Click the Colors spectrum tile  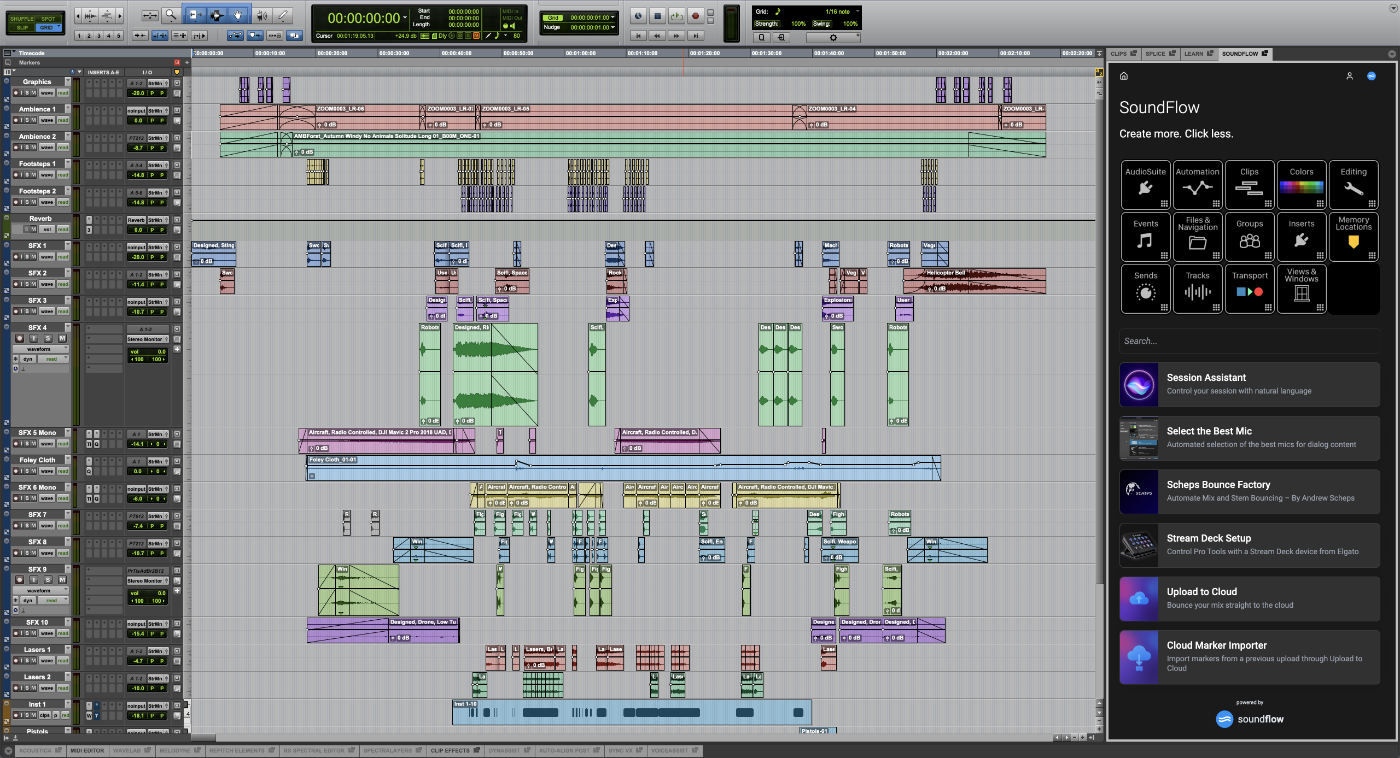1302,185
